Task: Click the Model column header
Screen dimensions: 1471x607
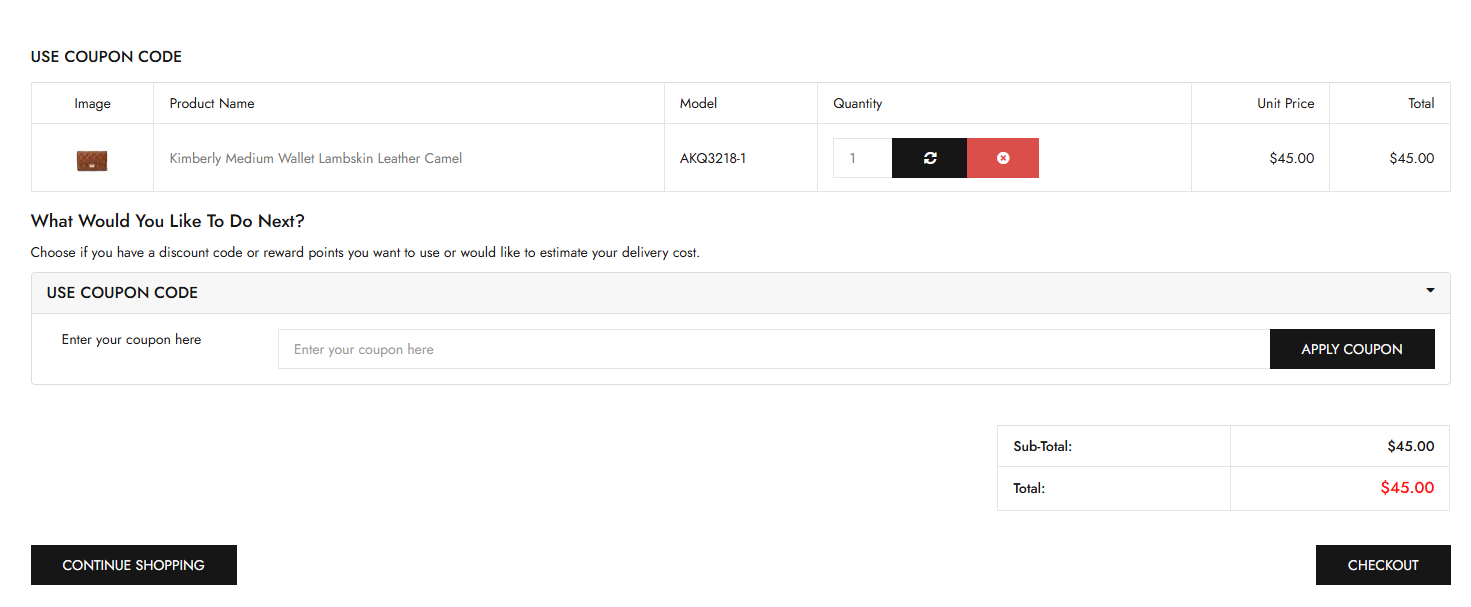Action: (698, 103)
